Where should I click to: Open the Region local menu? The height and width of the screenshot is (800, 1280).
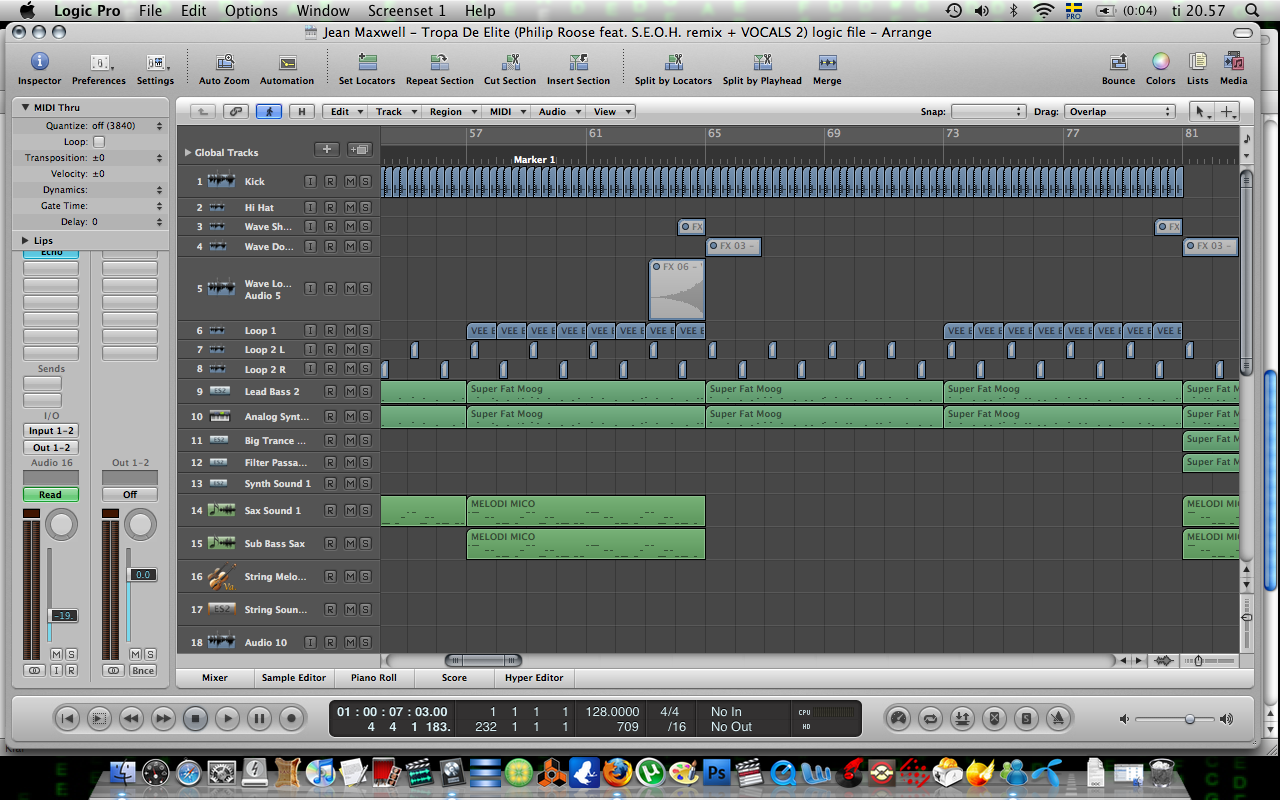[451, 112]
